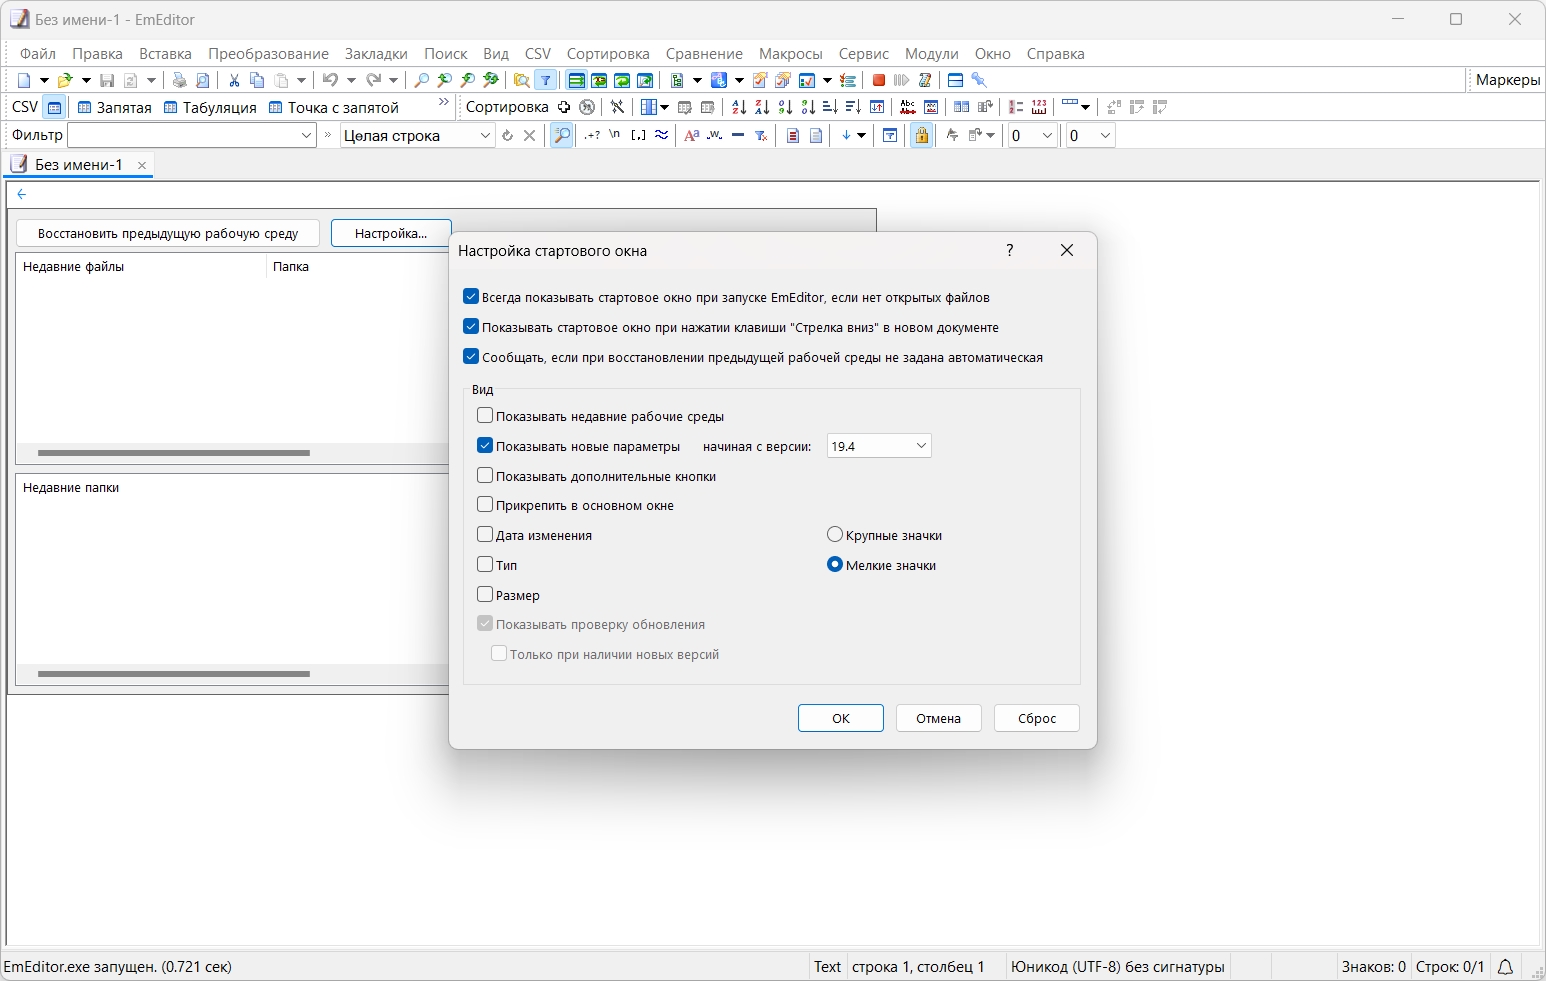This screenshot has height=981, width=1546.
Task: Click the numeric sort 0 to 9 ascending icon
Action: click(785, 107)
